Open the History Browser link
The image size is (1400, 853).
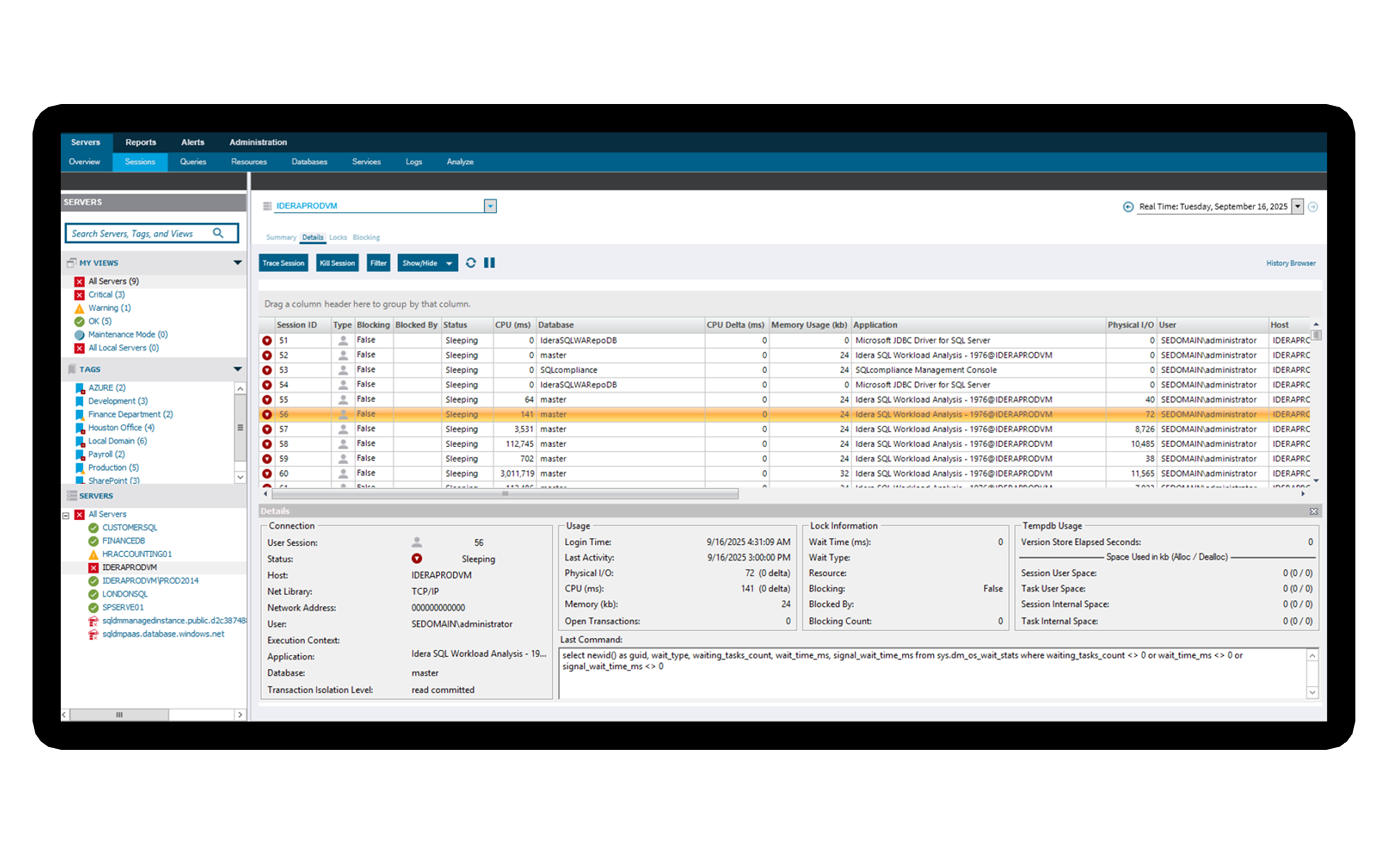[1291, 263]
